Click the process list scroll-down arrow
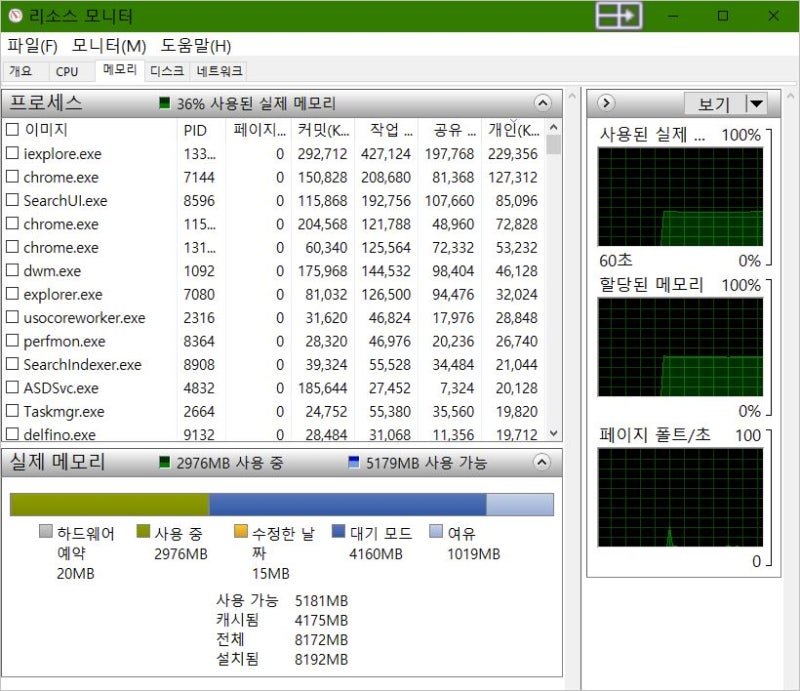The height and width of the screenshot is (691, 800). pos(554,434)
